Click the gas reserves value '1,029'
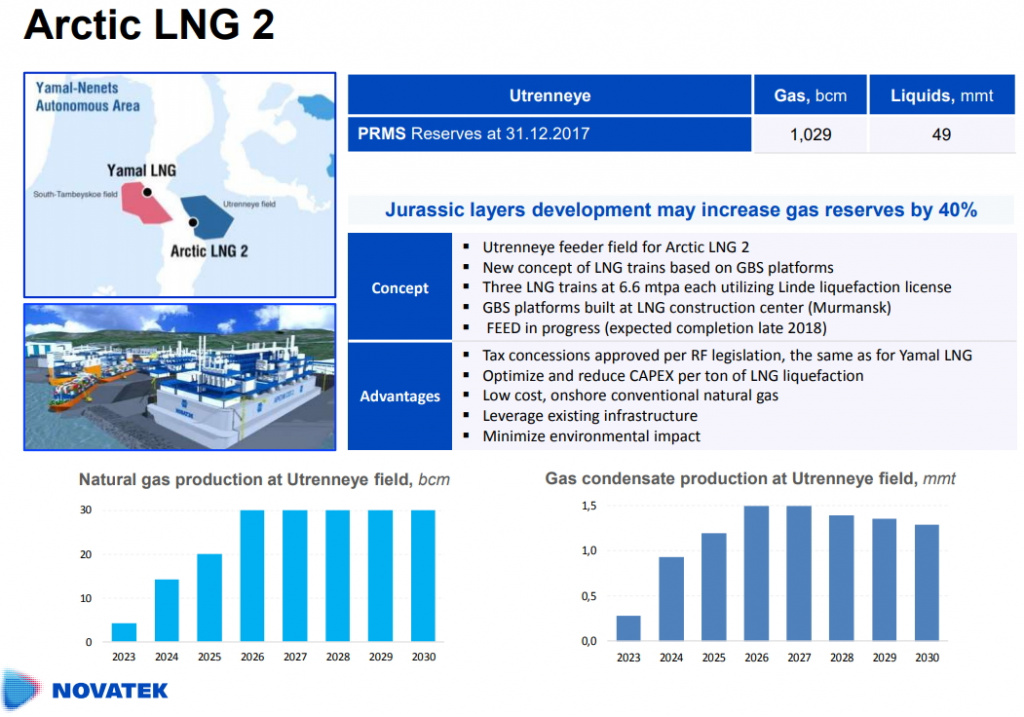The width and height of the screenshot is (1024, 717). click(810, 135)
